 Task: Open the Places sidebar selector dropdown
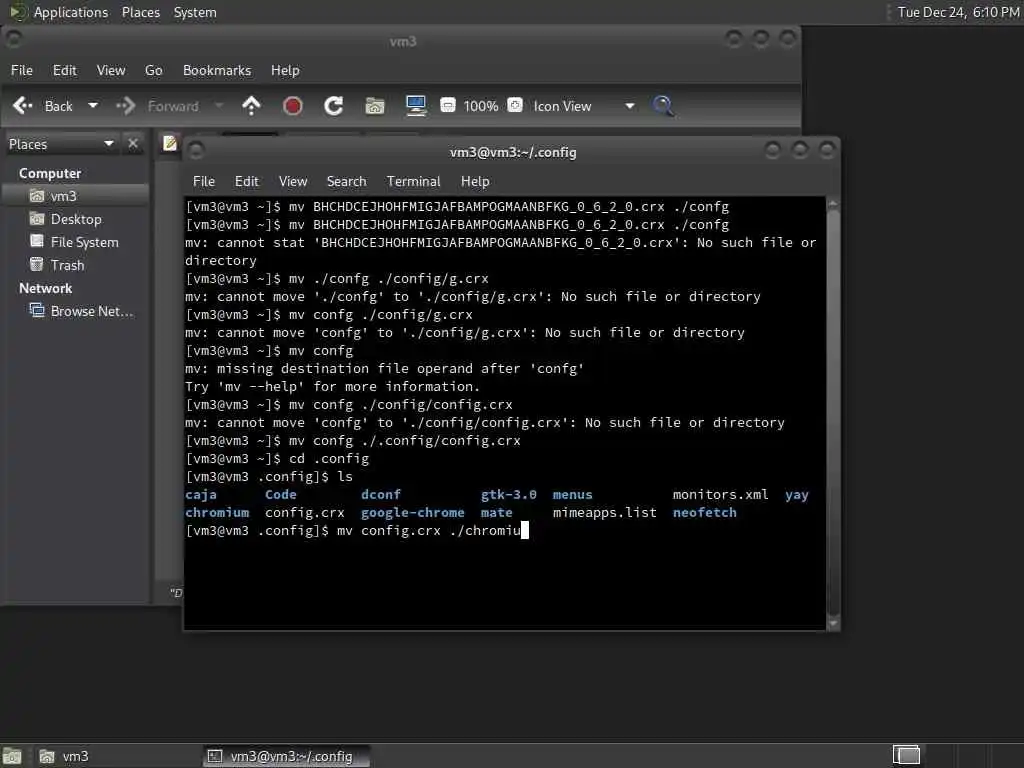click(61, 144)
